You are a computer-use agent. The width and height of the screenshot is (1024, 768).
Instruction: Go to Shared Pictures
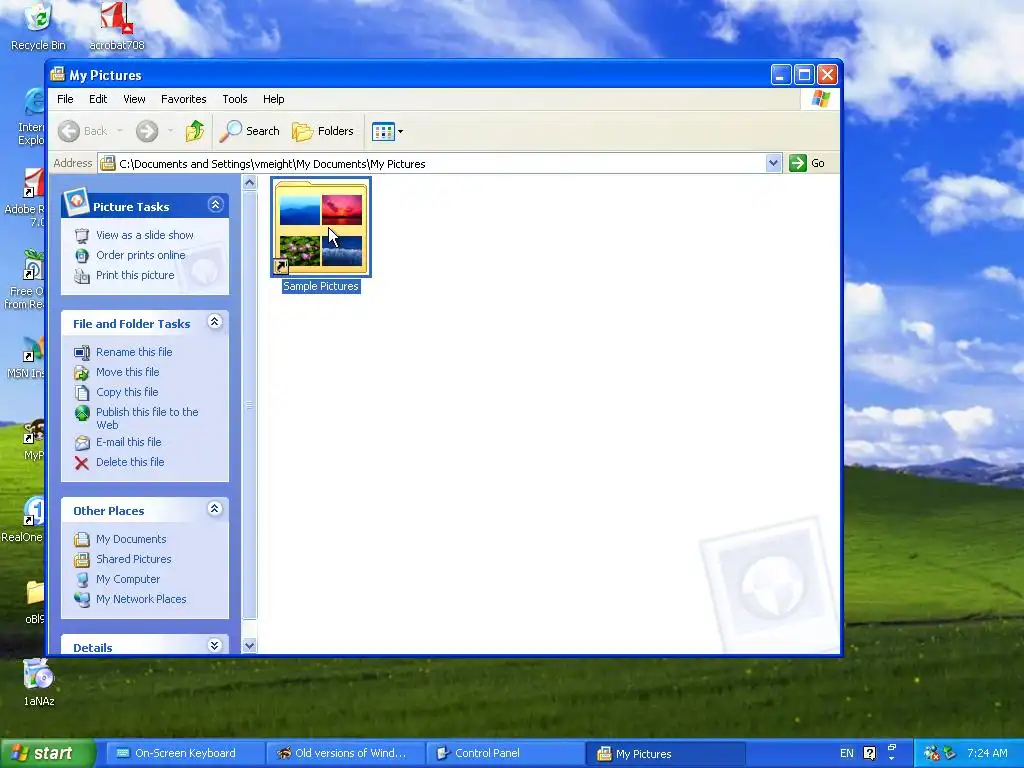[133, 560]
